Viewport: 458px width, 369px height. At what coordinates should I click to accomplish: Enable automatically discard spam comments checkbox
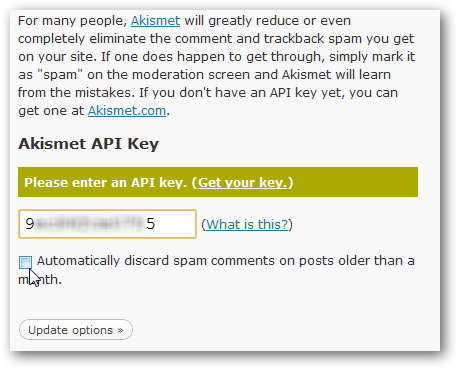click(x=25, y=262)
